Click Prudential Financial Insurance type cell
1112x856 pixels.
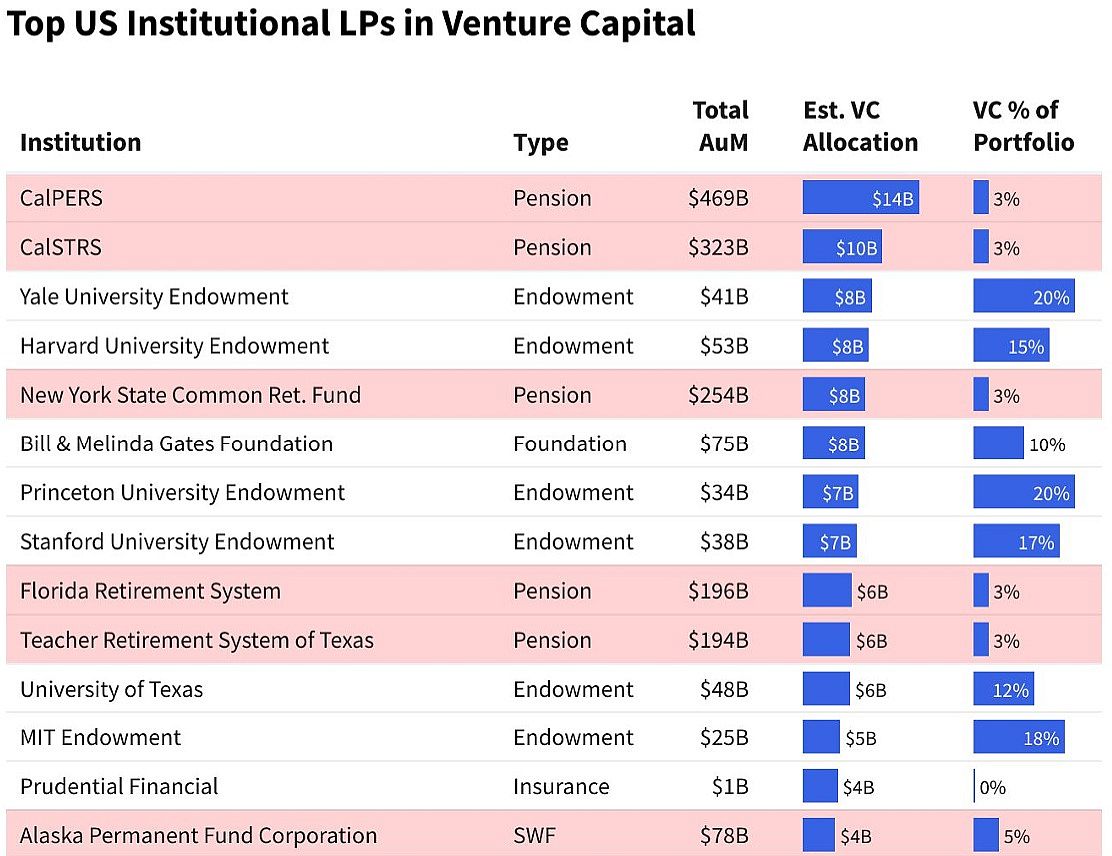click(561, 787)
